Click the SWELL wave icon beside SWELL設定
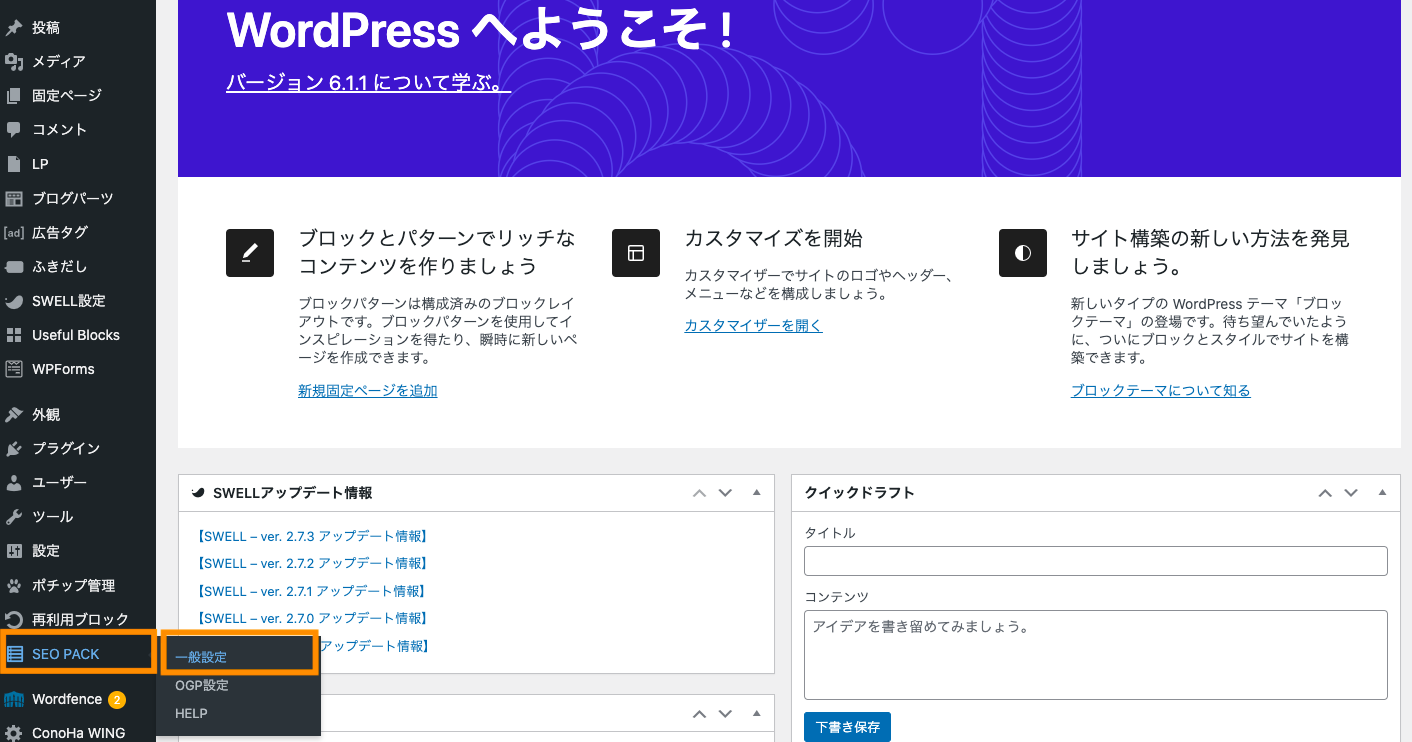The width and height of the screenshot is (1412, 742). click(x=14, y=301)
